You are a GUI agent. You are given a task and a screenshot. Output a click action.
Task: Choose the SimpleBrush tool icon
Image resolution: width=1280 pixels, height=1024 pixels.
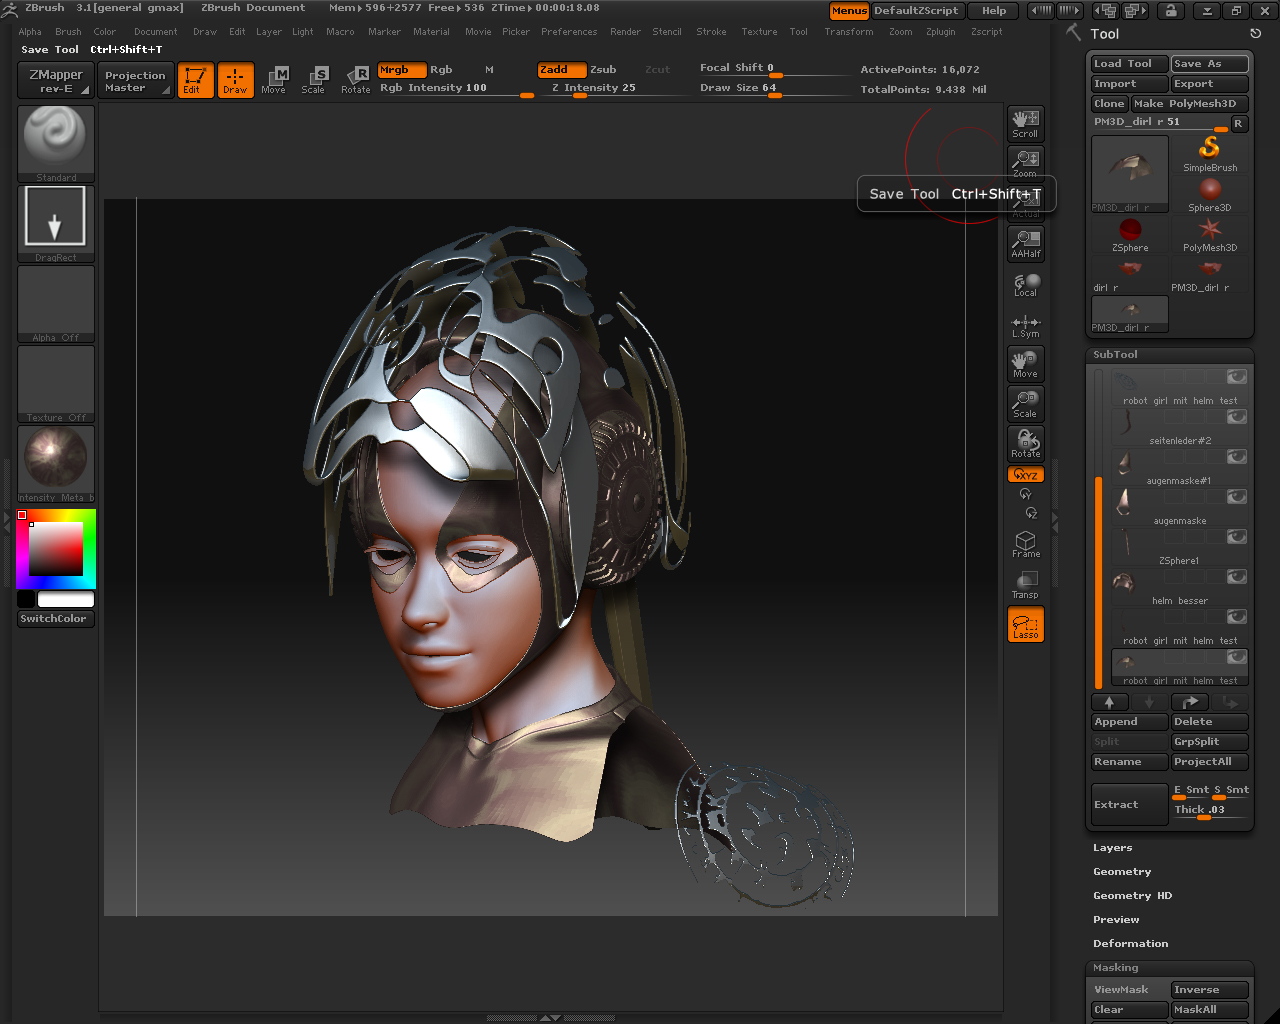tap(1210, 154)
